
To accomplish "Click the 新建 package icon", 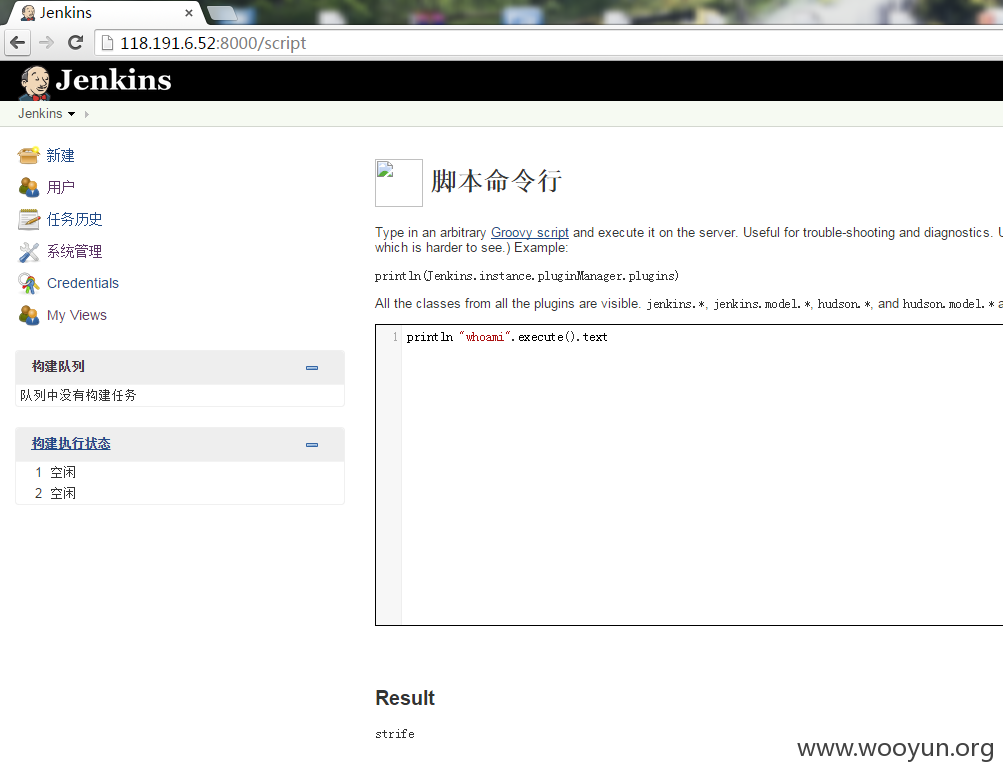I will [29, 155].
